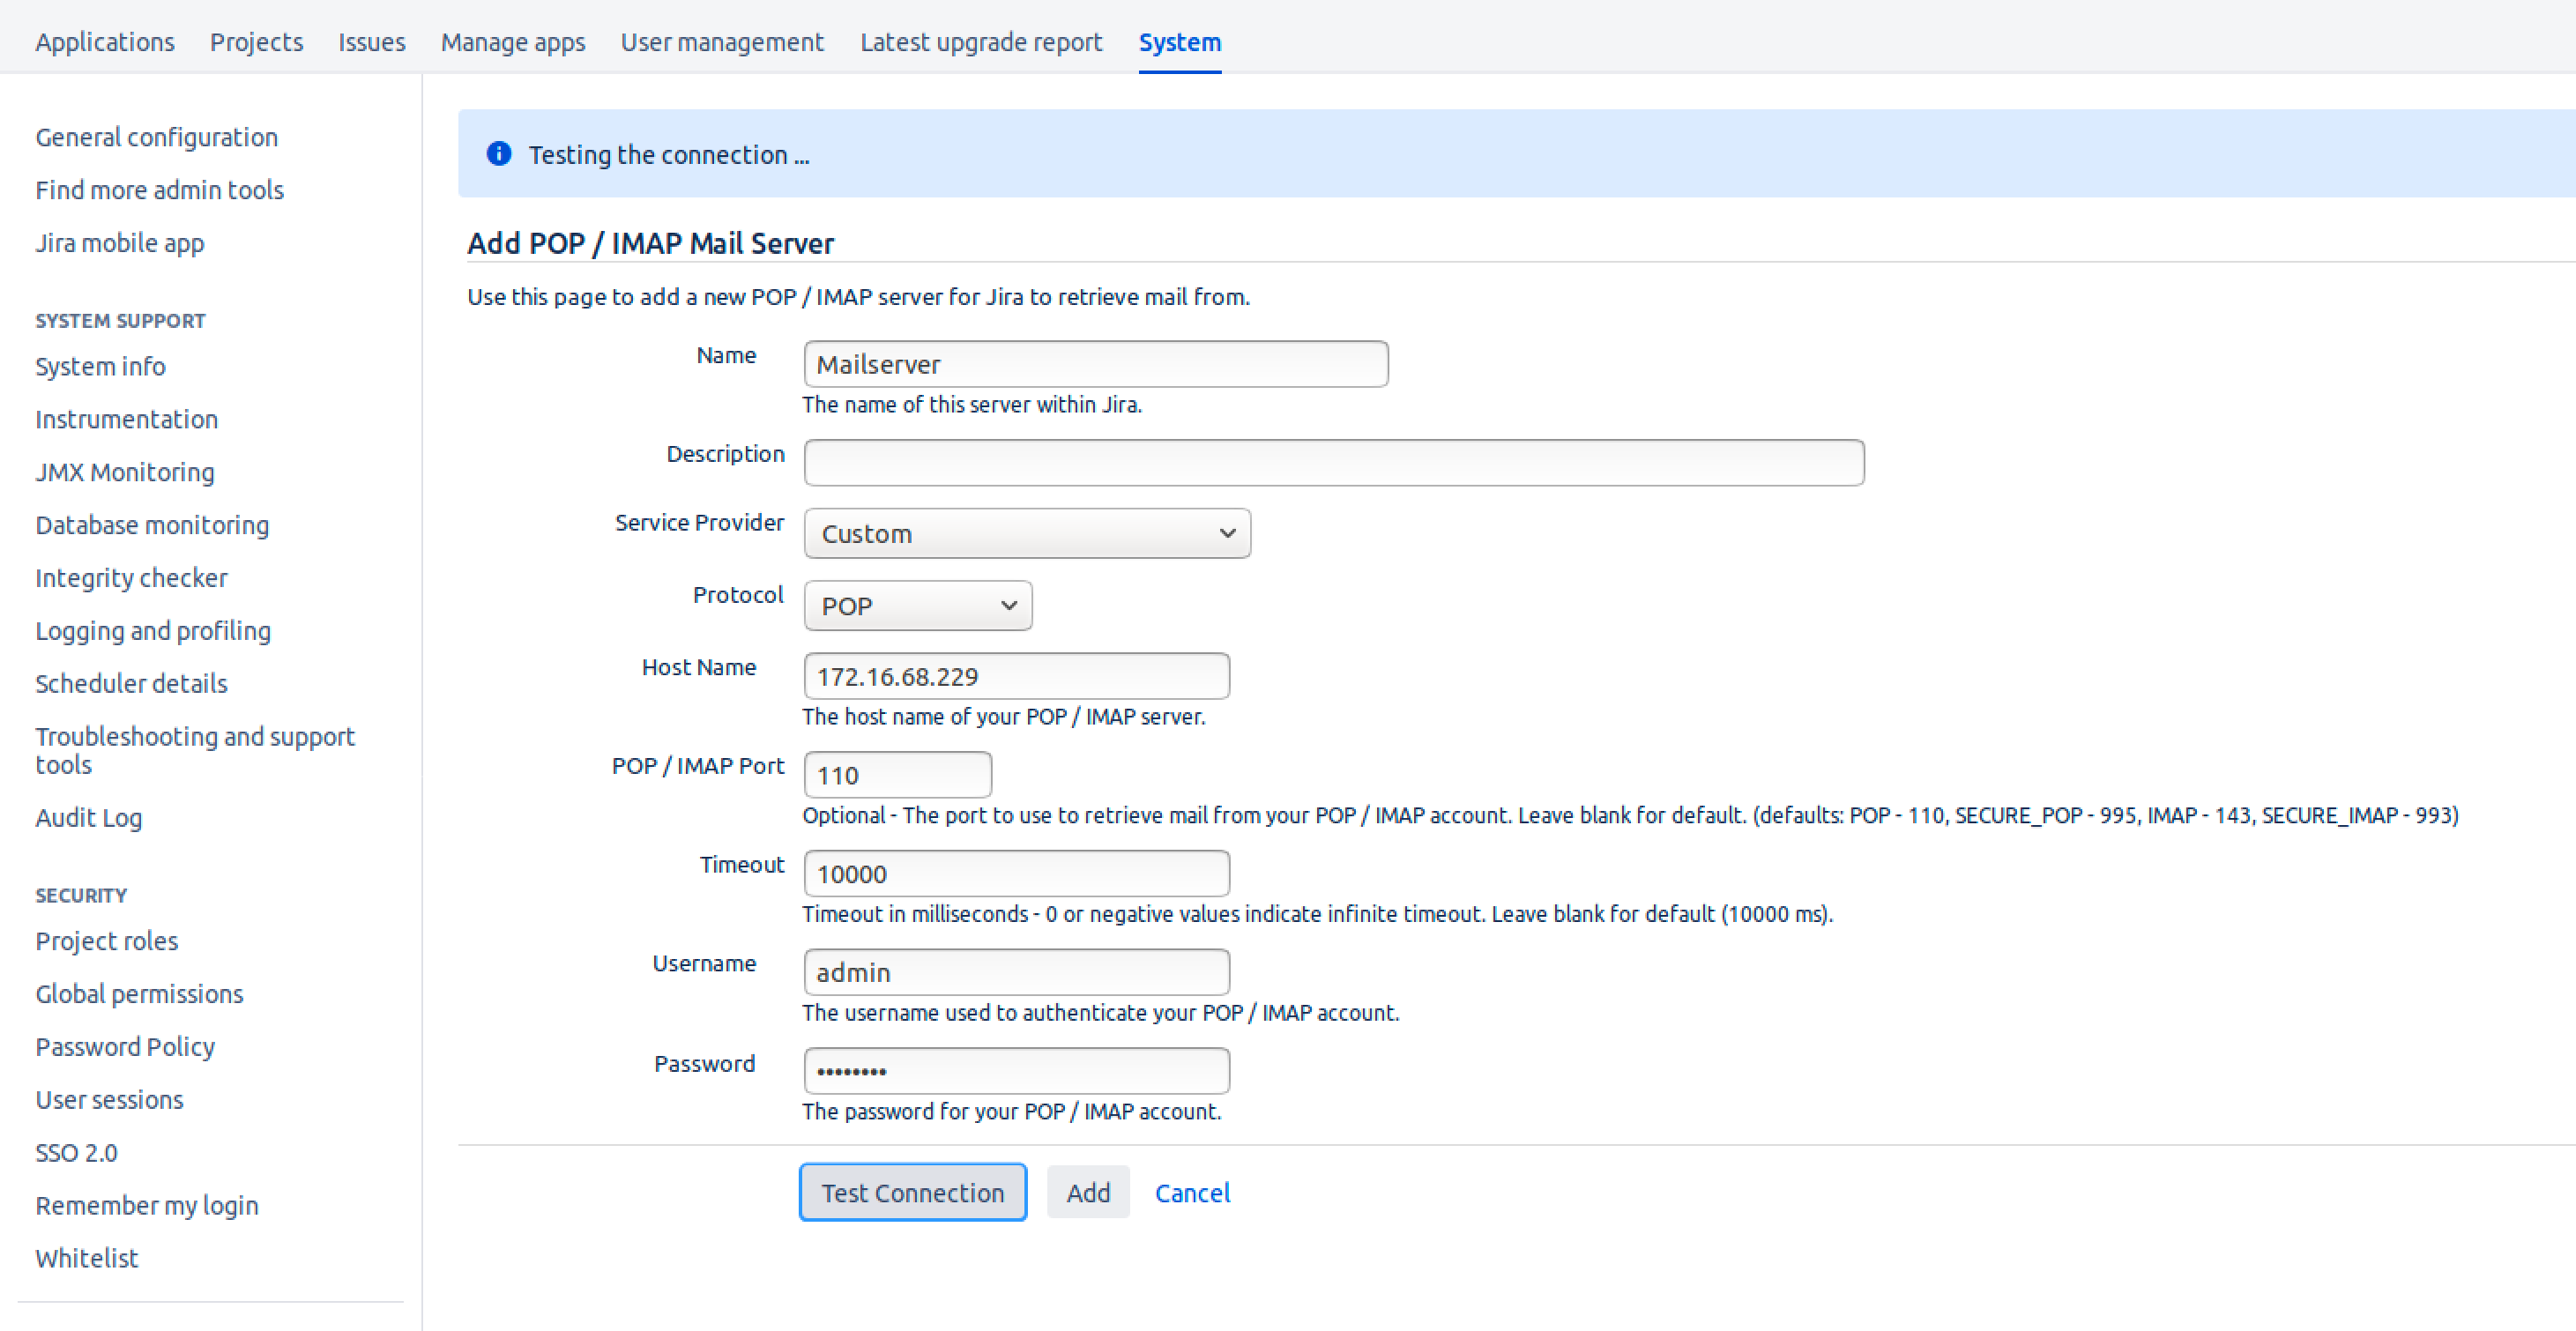The image size is (2576, 1331).
Task: Focus the Name field containing Mailserver
Action: click(1096, 364)
